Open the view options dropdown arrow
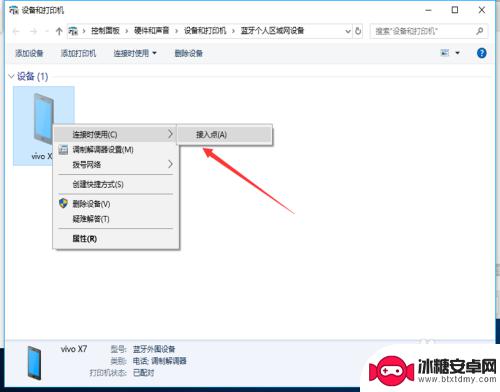Viewport: 500px width, 392px height. [457, 53]
